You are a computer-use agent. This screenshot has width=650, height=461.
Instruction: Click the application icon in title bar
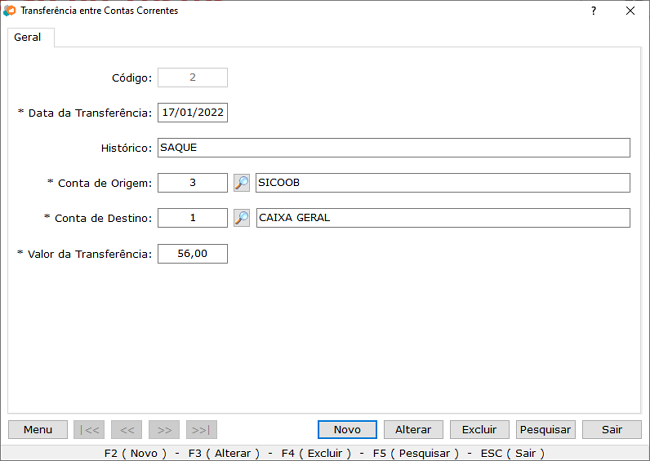pos(10,11)
